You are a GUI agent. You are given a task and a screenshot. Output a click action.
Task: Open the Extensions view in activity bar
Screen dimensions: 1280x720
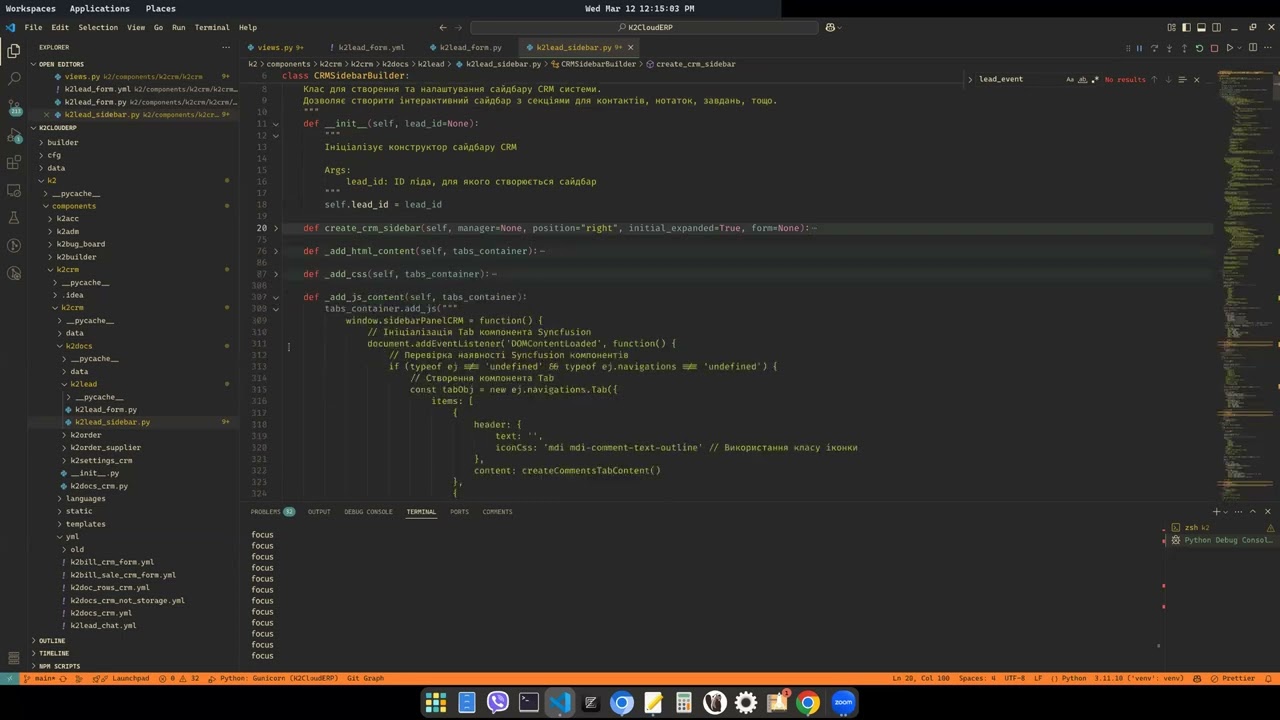click(x=14, y=162)
